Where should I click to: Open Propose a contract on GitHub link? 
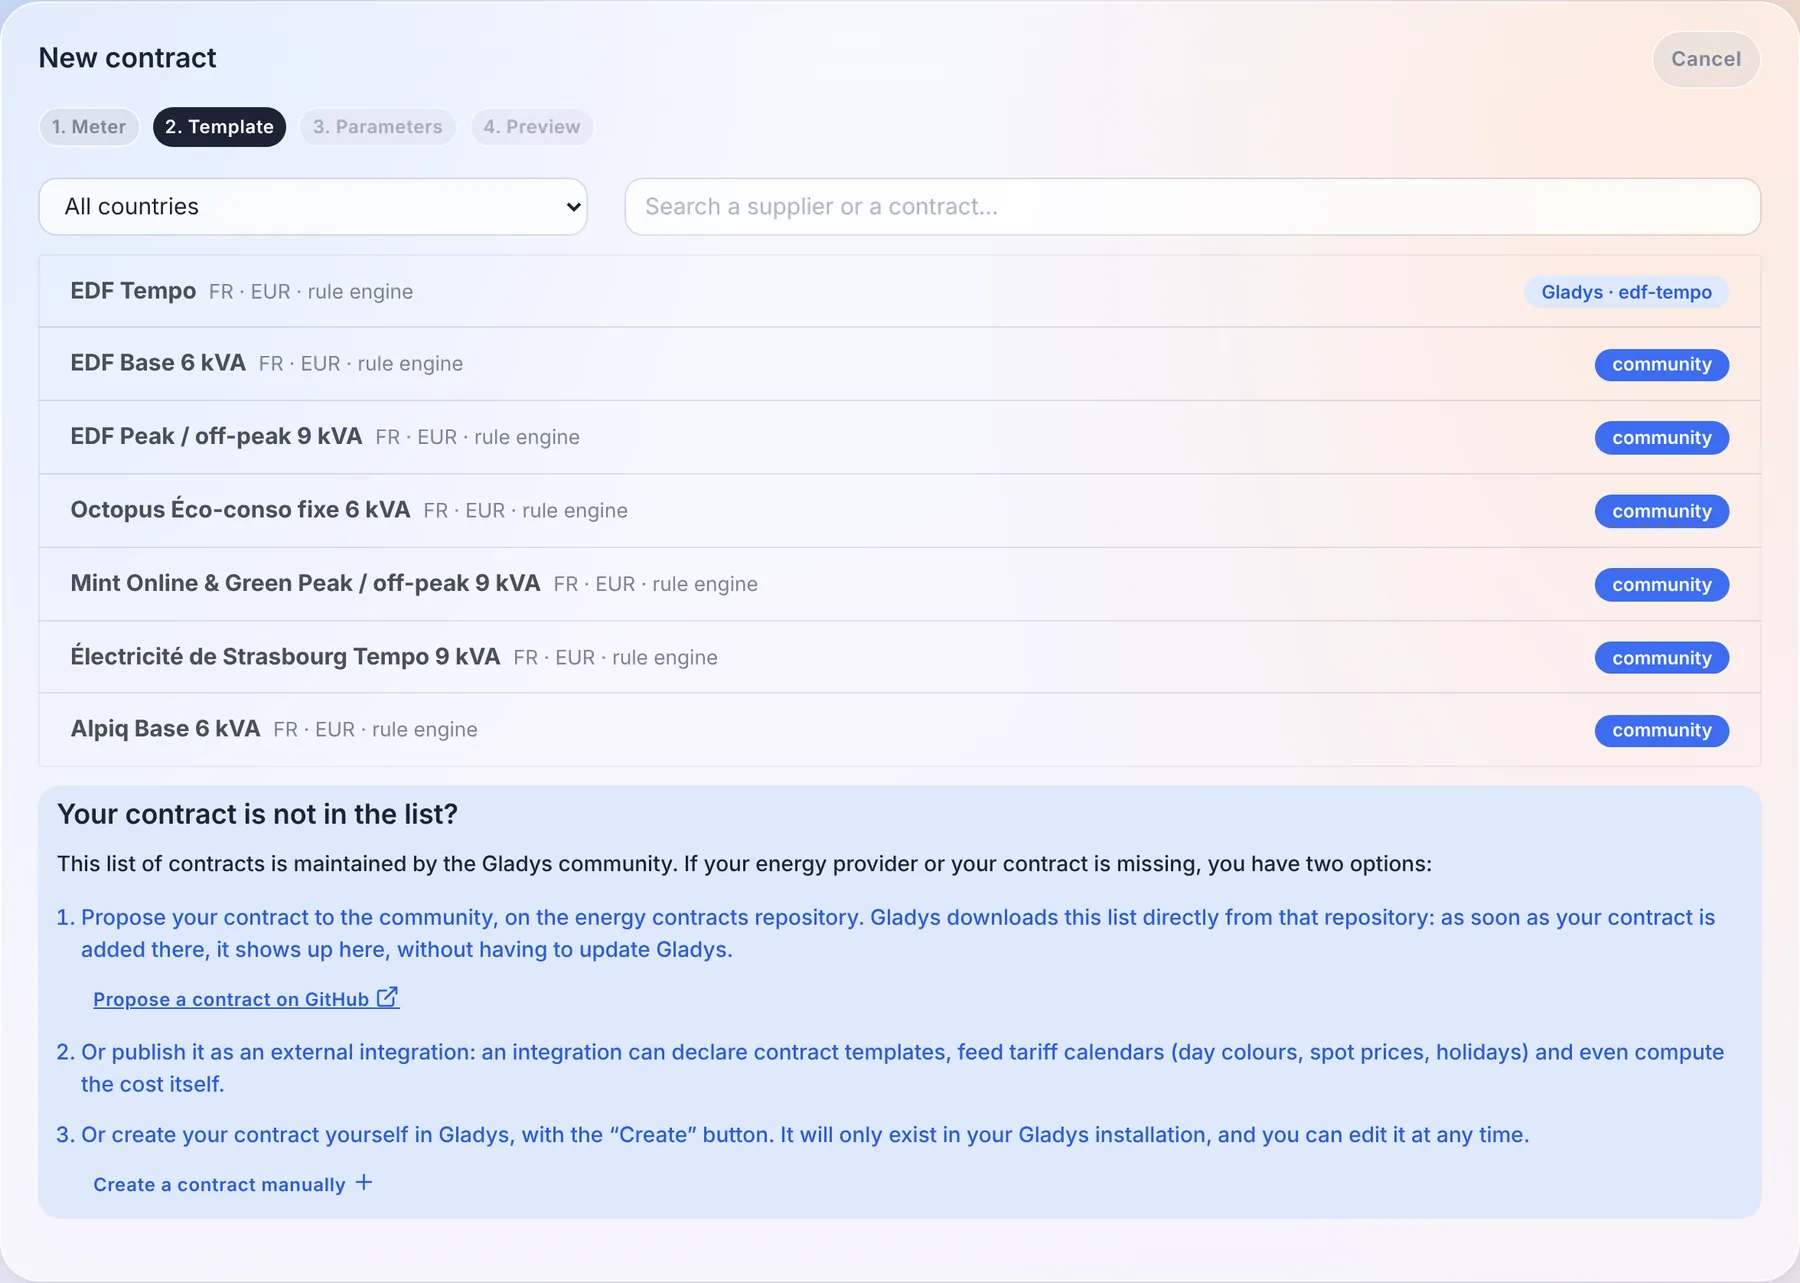246,999
